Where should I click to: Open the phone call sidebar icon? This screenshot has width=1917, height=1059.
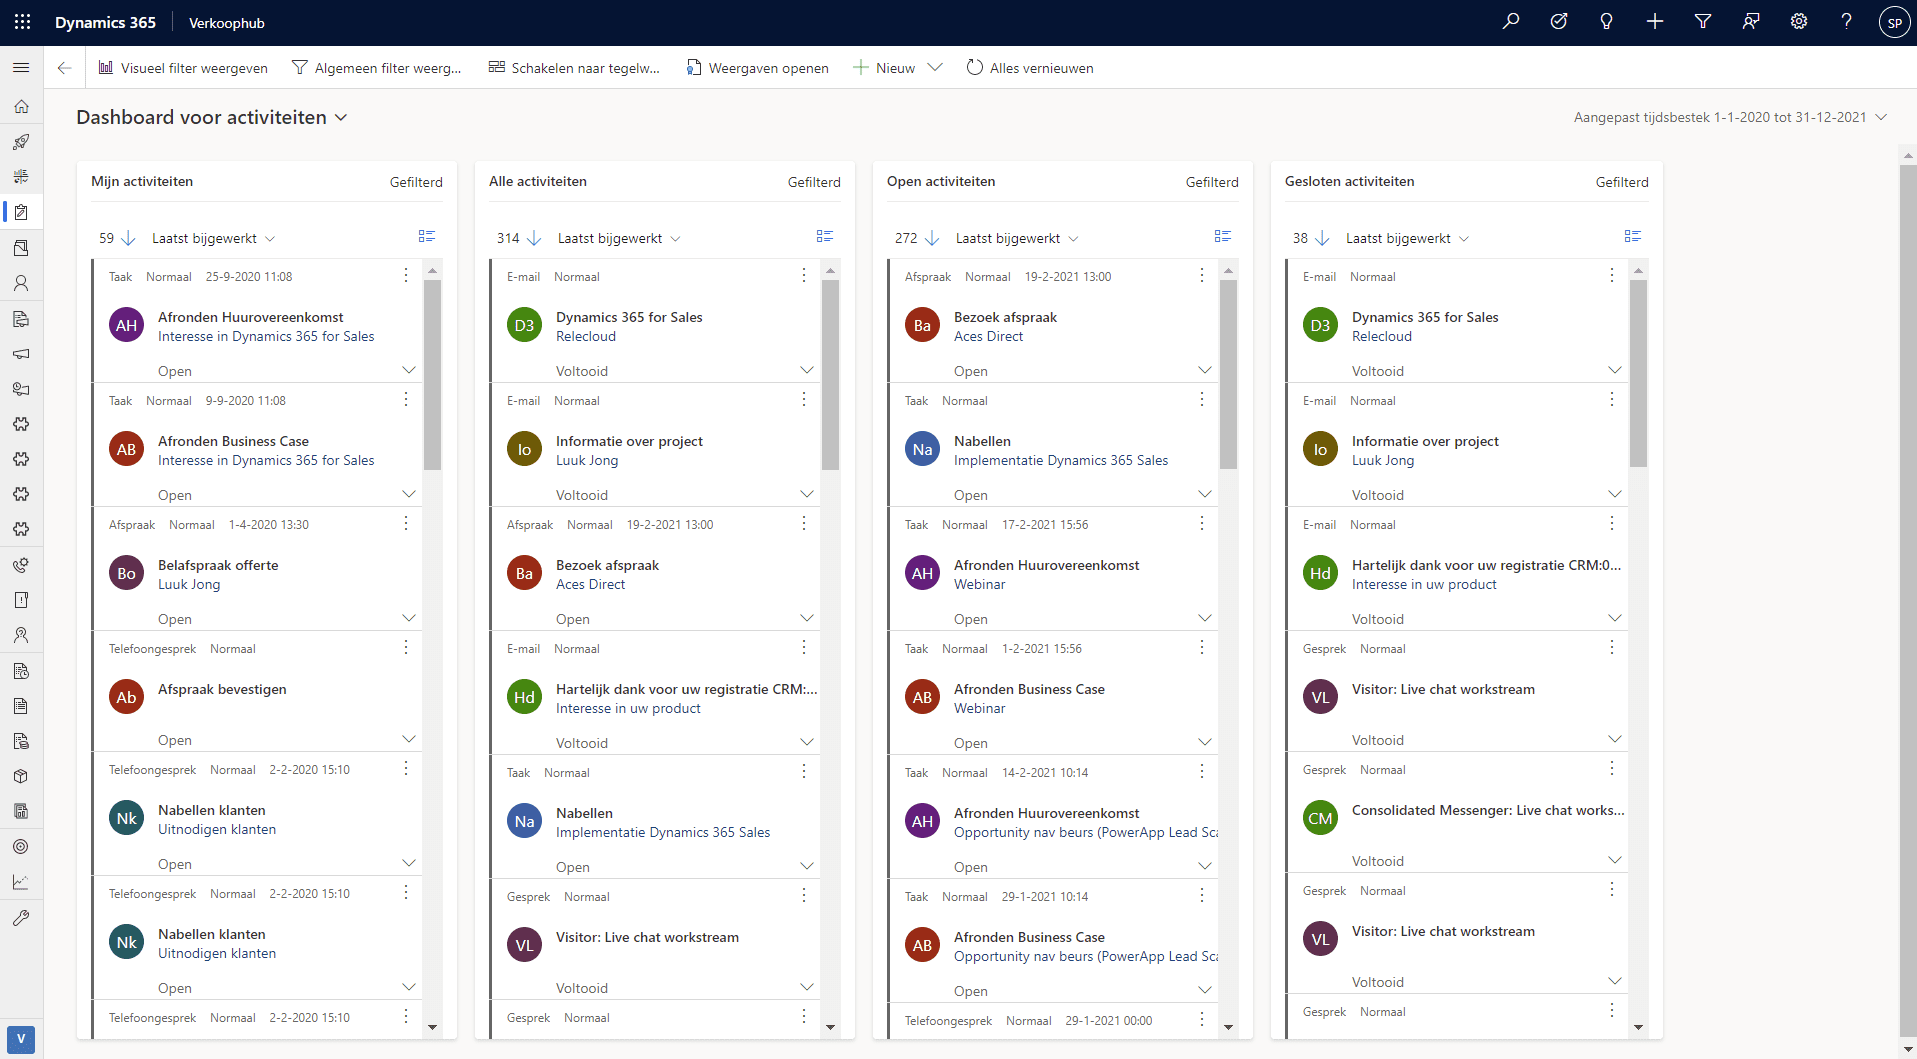click(x=21, y=565)
